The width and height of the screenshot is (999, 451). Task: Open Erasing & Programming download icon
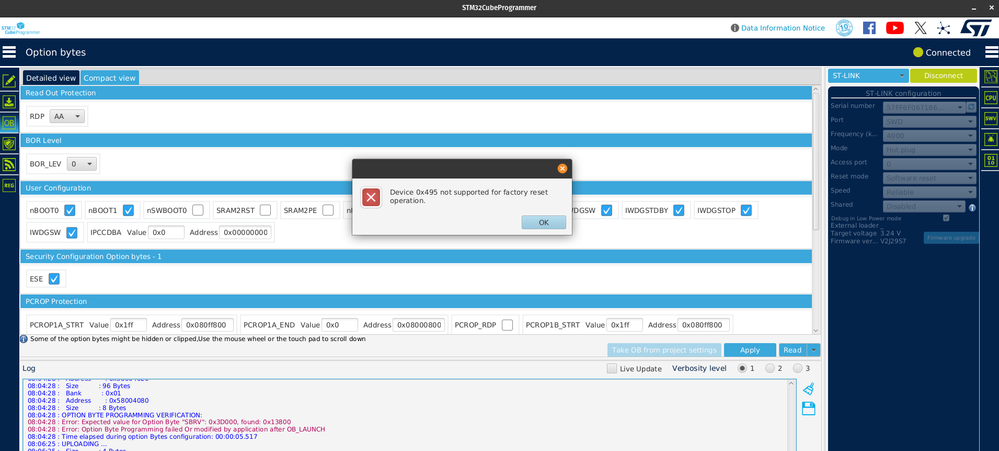point(9,102)
